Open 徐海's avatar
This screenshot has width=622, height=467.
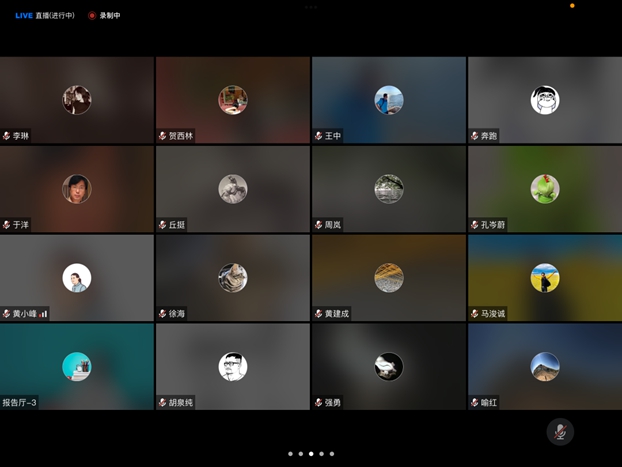(233, 278)
